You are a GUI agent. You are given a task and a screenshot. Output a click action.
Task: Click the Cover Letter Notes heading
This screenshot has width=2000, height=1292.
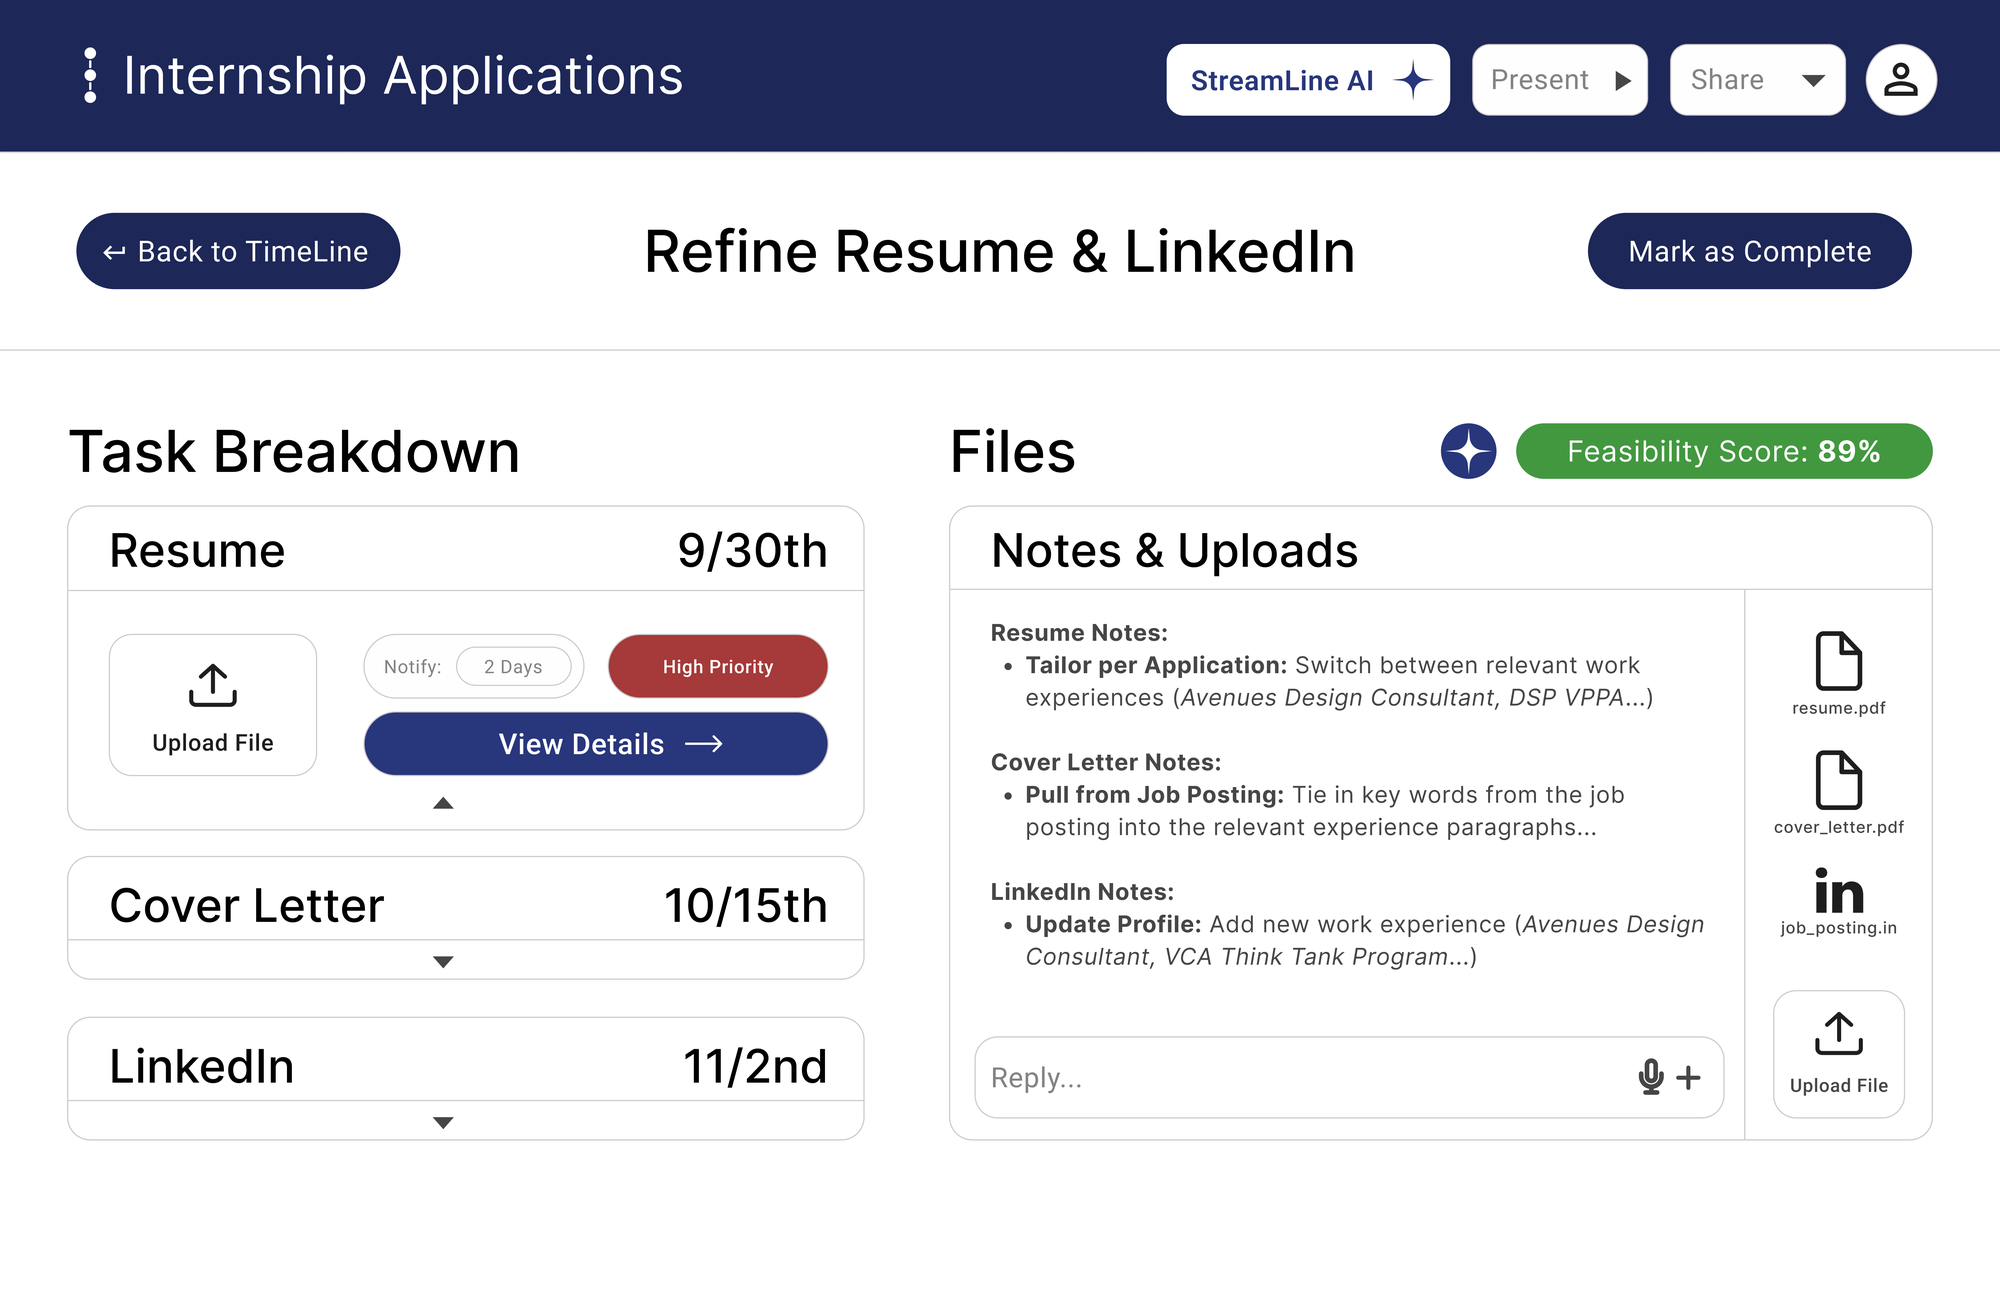coord(1106,762)
